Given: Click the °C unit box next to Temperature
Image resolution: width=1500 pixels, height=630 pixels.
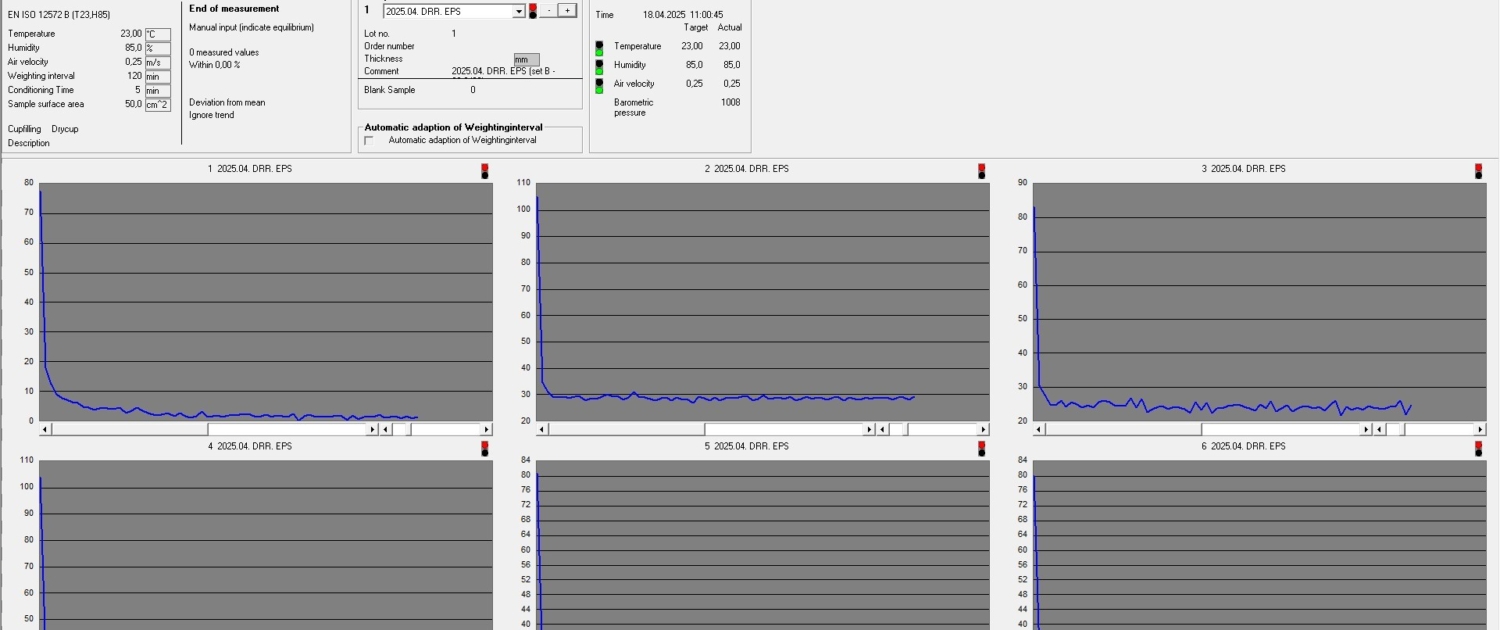Looking at the screenshot, I should [157, 34].
